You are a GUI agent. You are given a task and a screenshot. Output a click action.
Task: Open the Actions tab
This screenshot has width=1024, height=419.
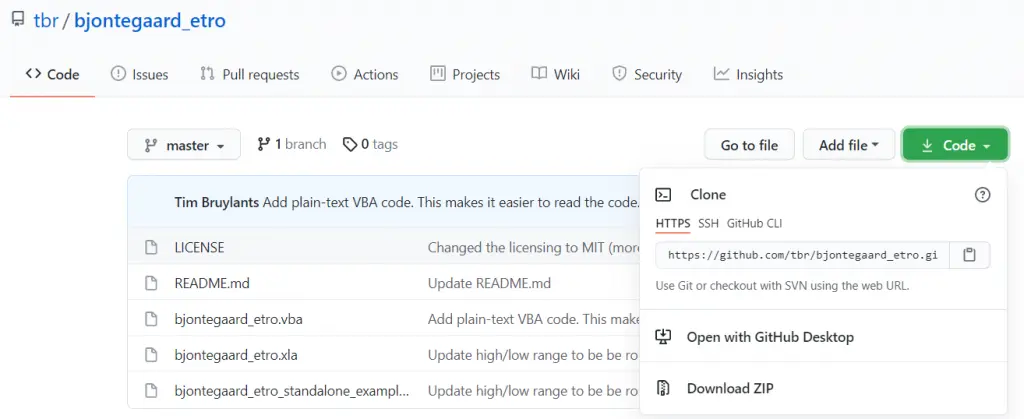point(365,74)
